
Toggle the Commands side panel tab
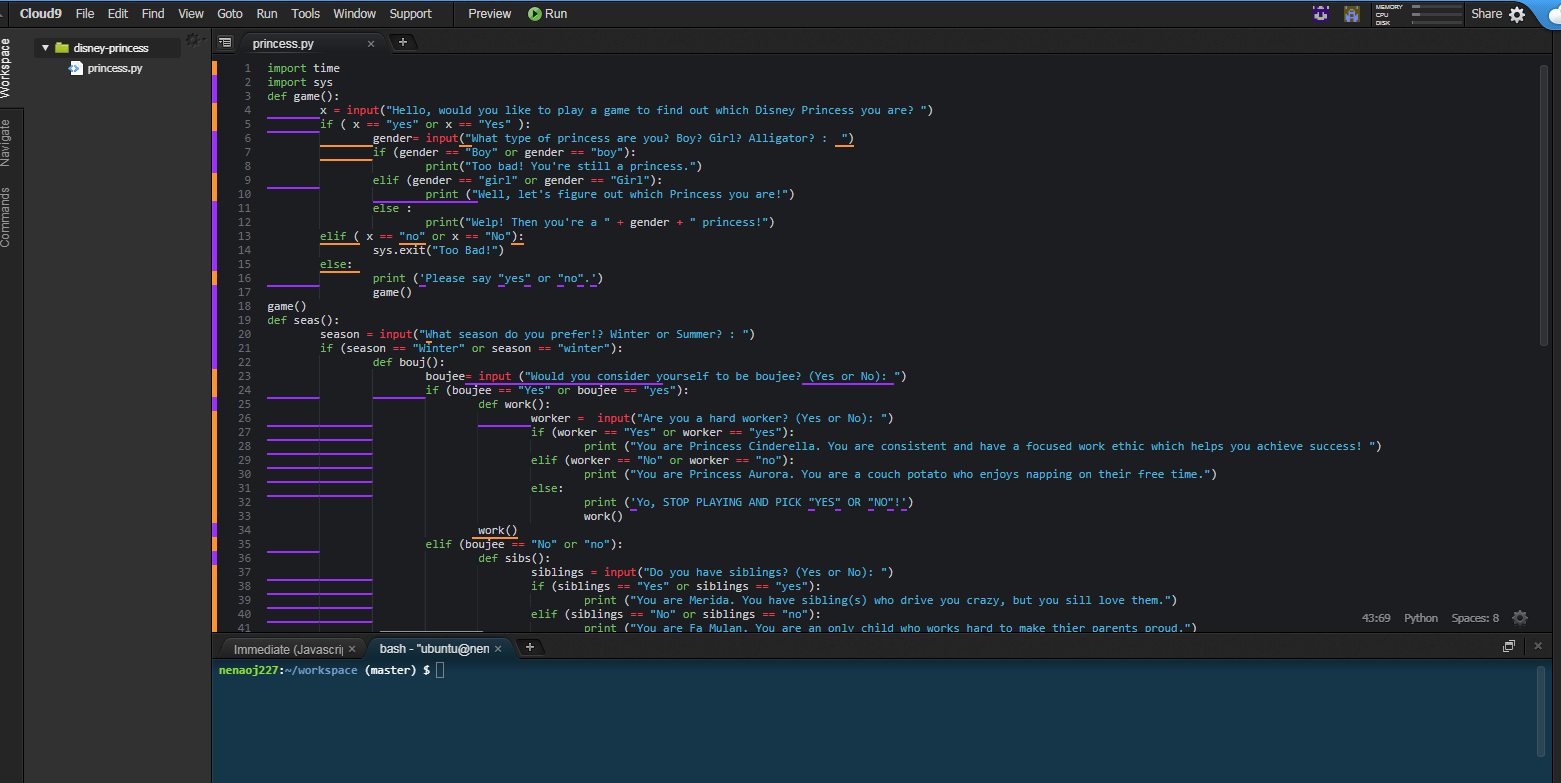tap(6, 217)
